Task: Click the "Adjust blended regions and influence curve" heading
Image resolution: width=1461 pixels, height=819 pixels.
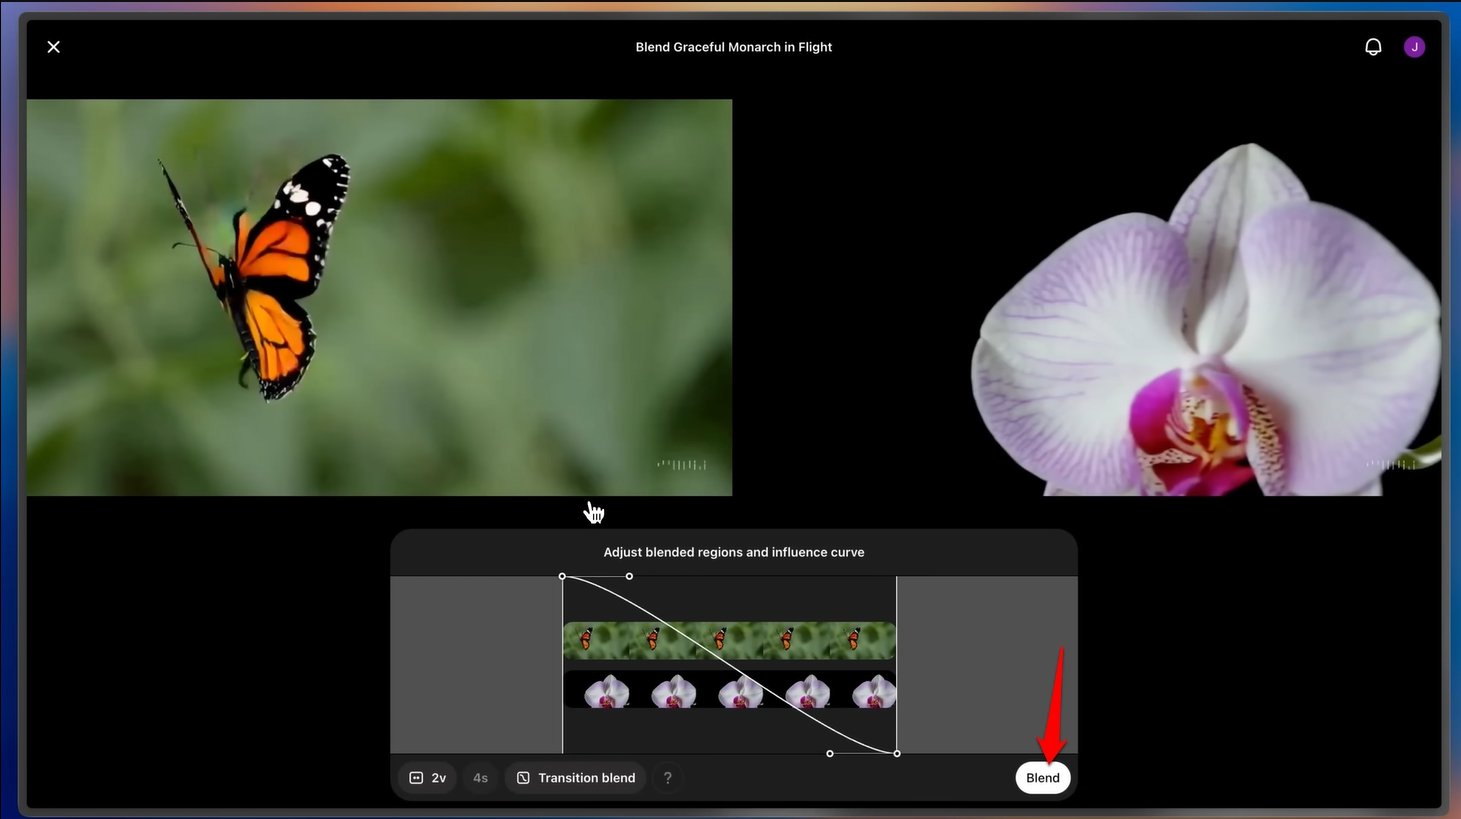Action: point(734,552)
